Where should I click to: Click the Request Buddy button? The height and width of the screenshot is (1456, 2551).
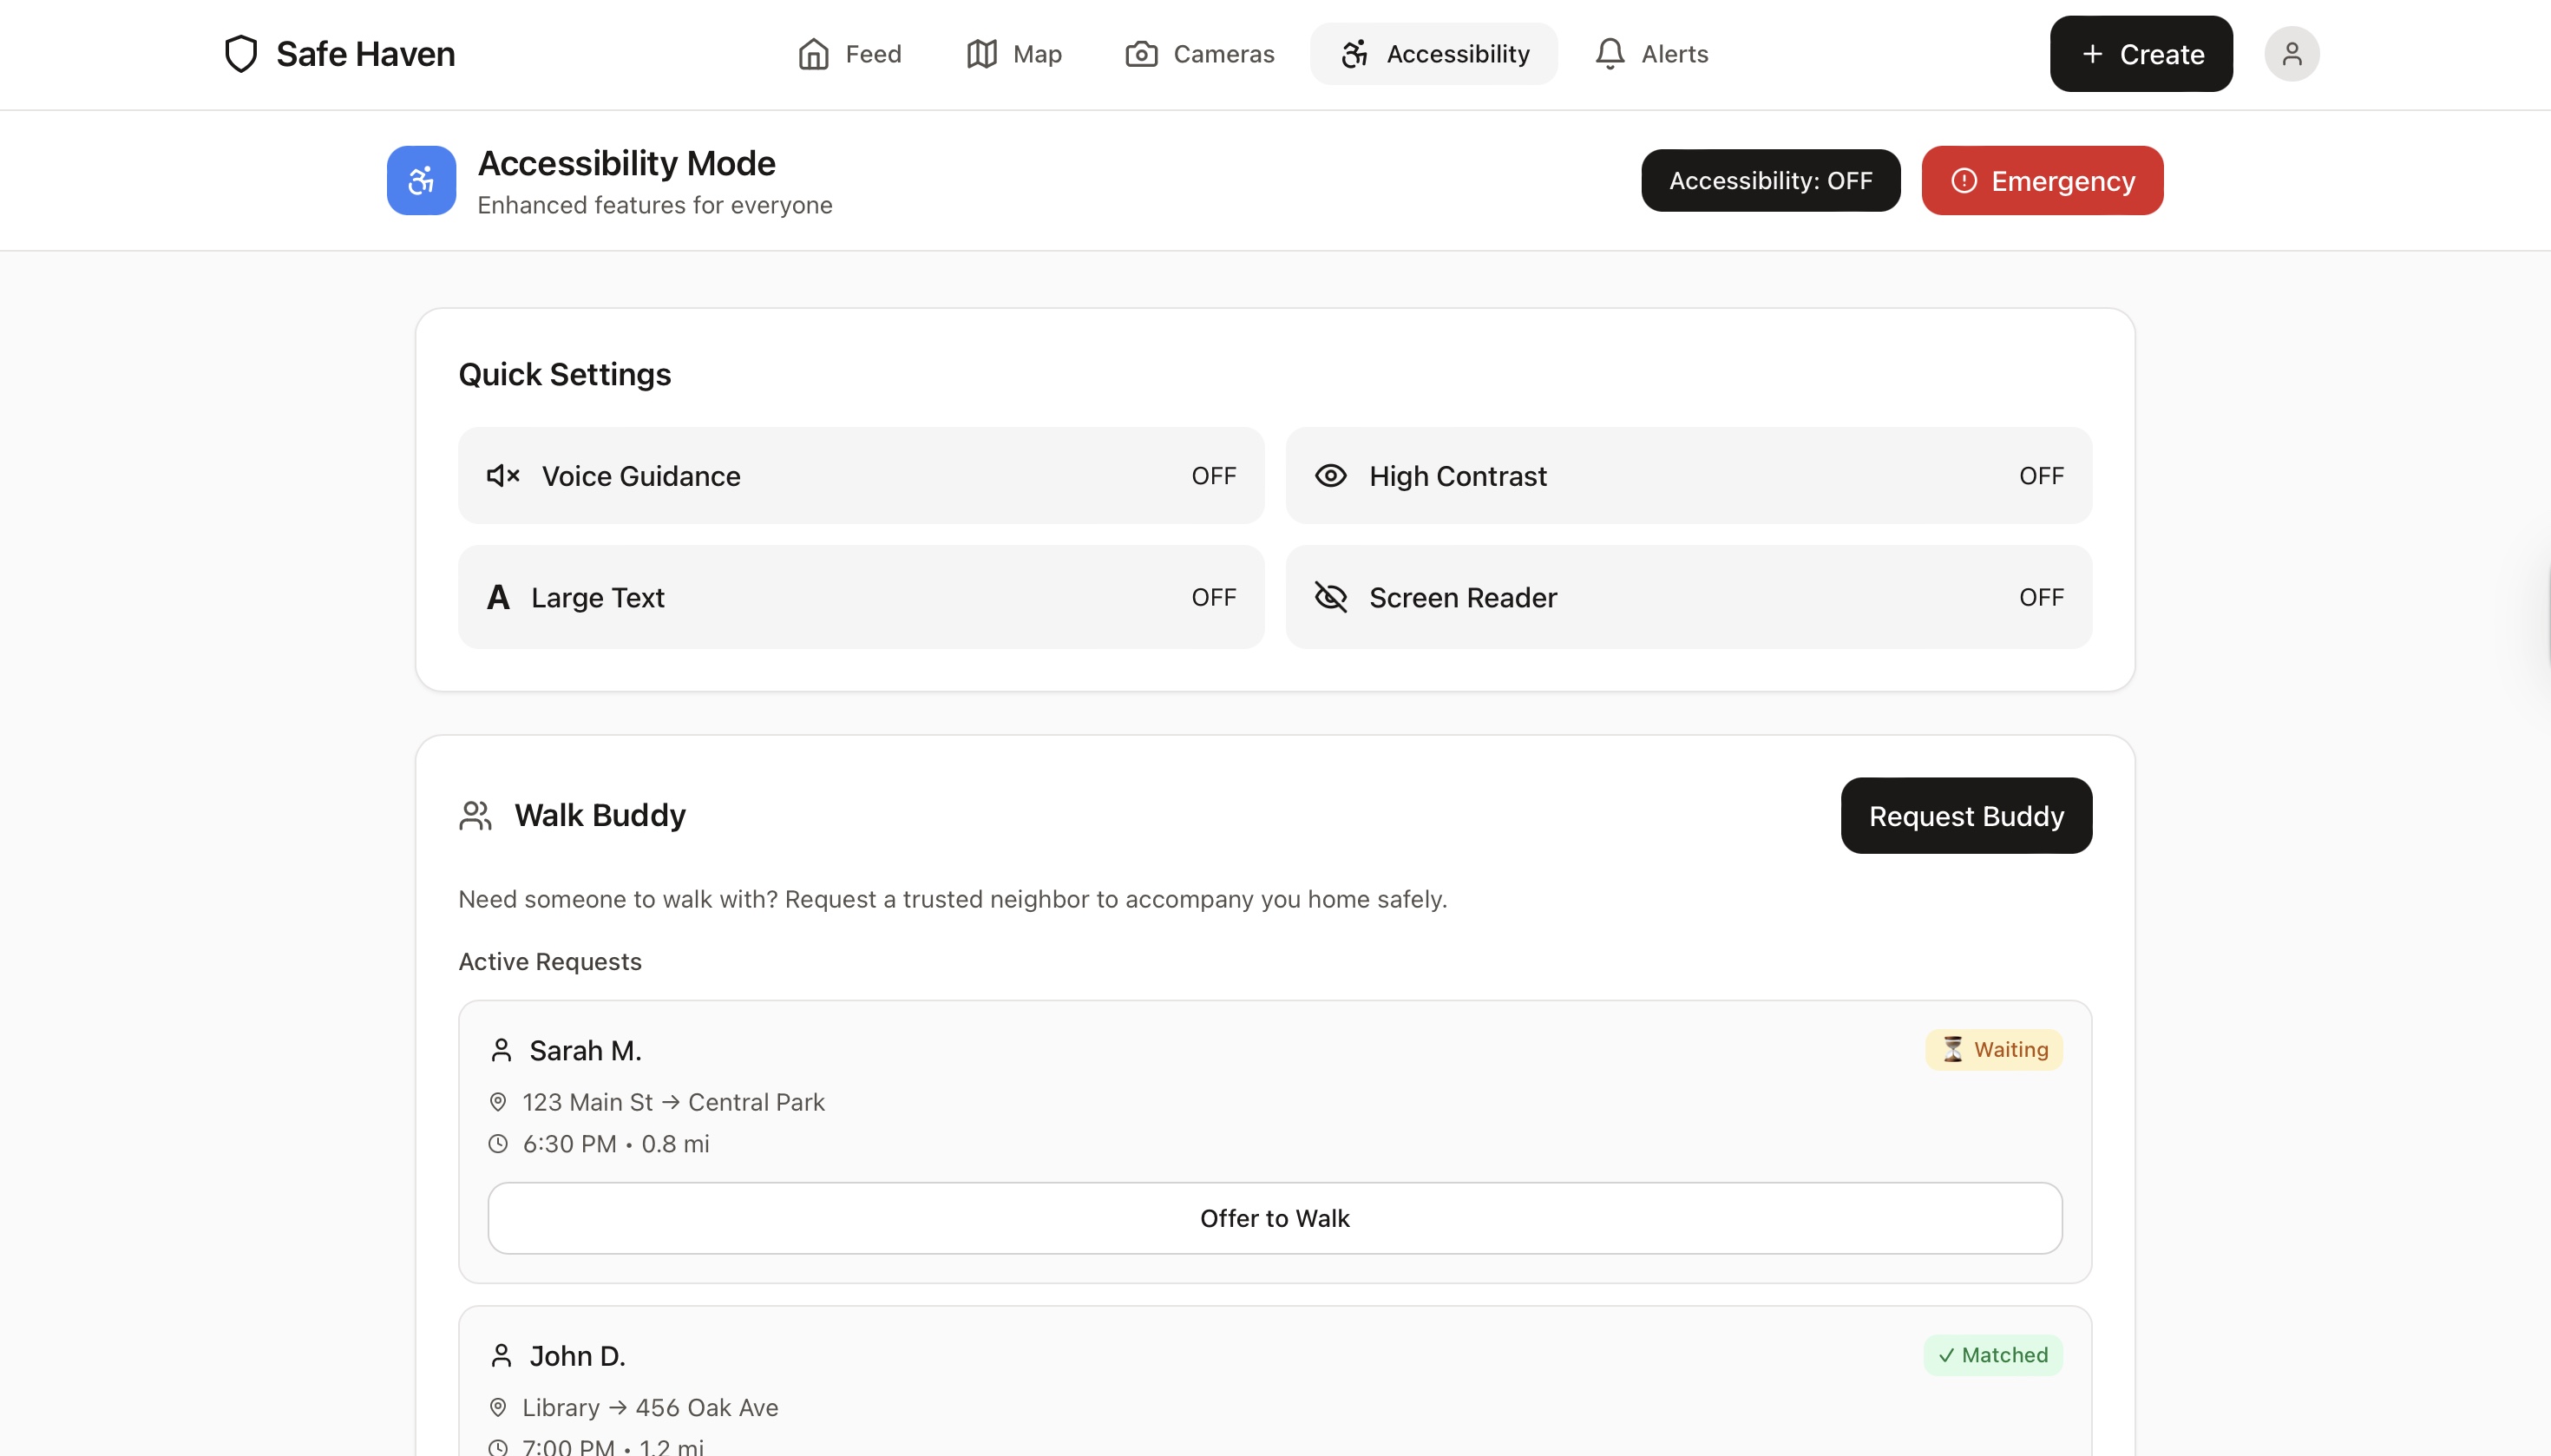[x=1966, y=816]
